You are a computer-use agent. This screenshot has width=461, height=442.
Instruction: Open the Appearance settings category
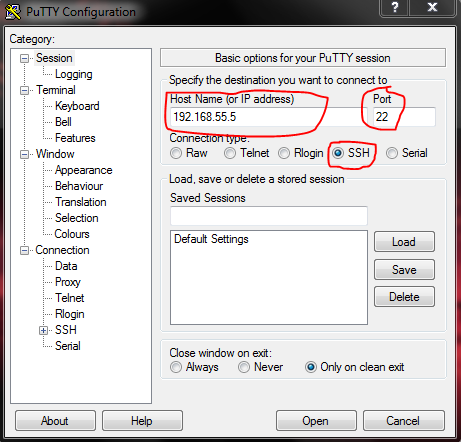coord(84,170)
